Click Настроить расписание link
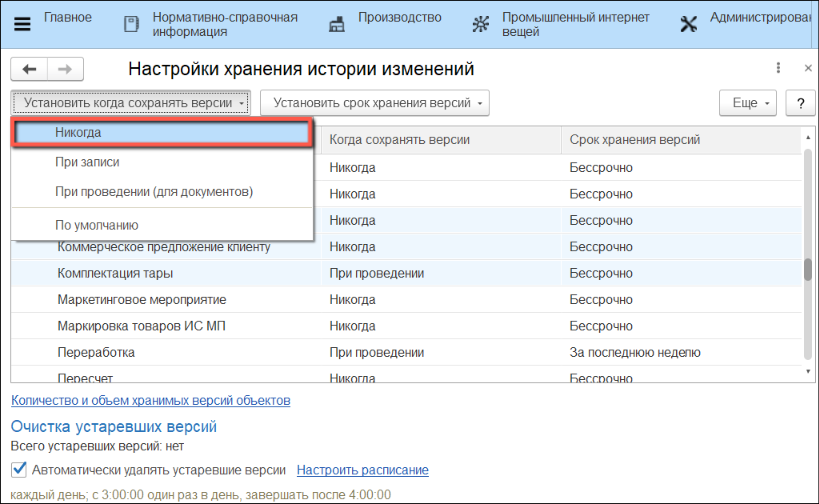 coord(362,469)
